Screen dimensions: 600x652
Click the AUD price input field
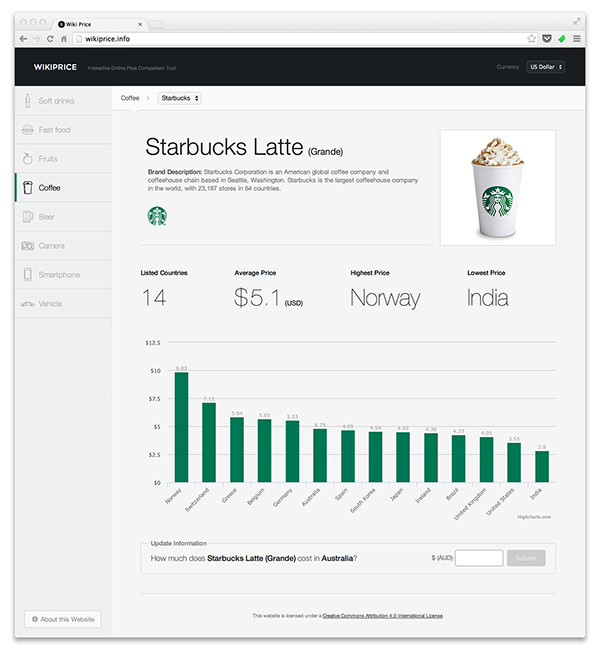point(479,558)
